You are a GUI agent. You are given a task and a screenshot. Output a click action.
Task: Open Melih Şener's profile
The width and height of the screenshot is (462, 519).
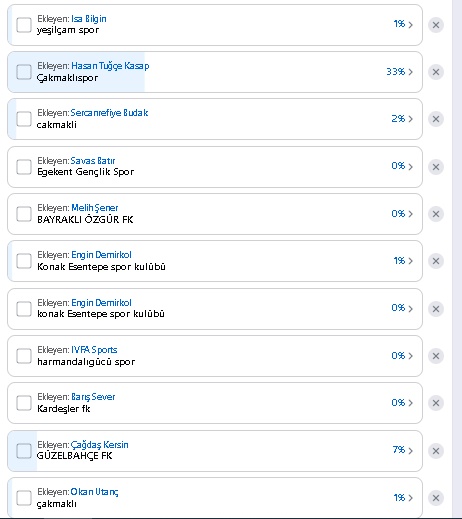(x=95, y=208)
